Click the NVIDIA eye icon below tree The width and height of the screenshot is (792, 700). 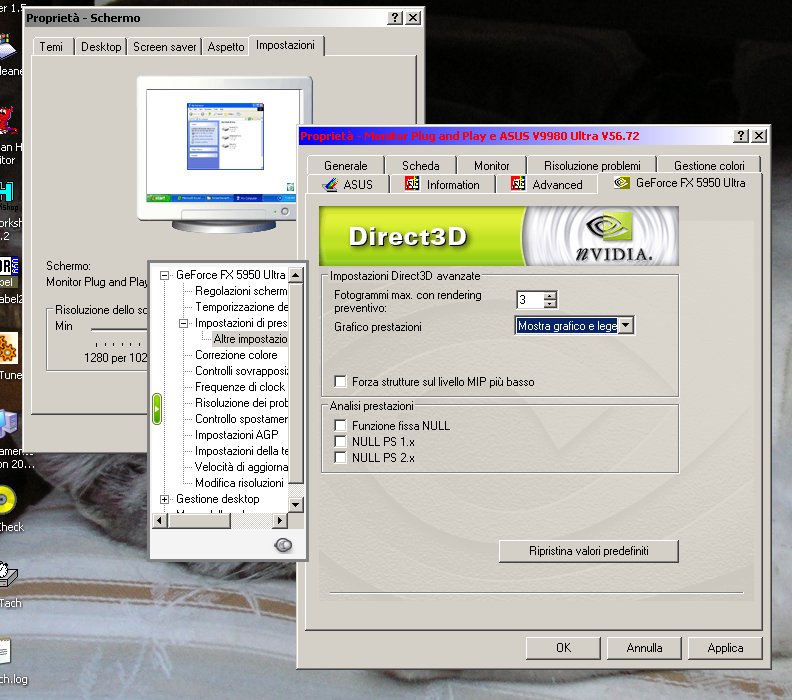pyautogui.click(x=283, y=545)
